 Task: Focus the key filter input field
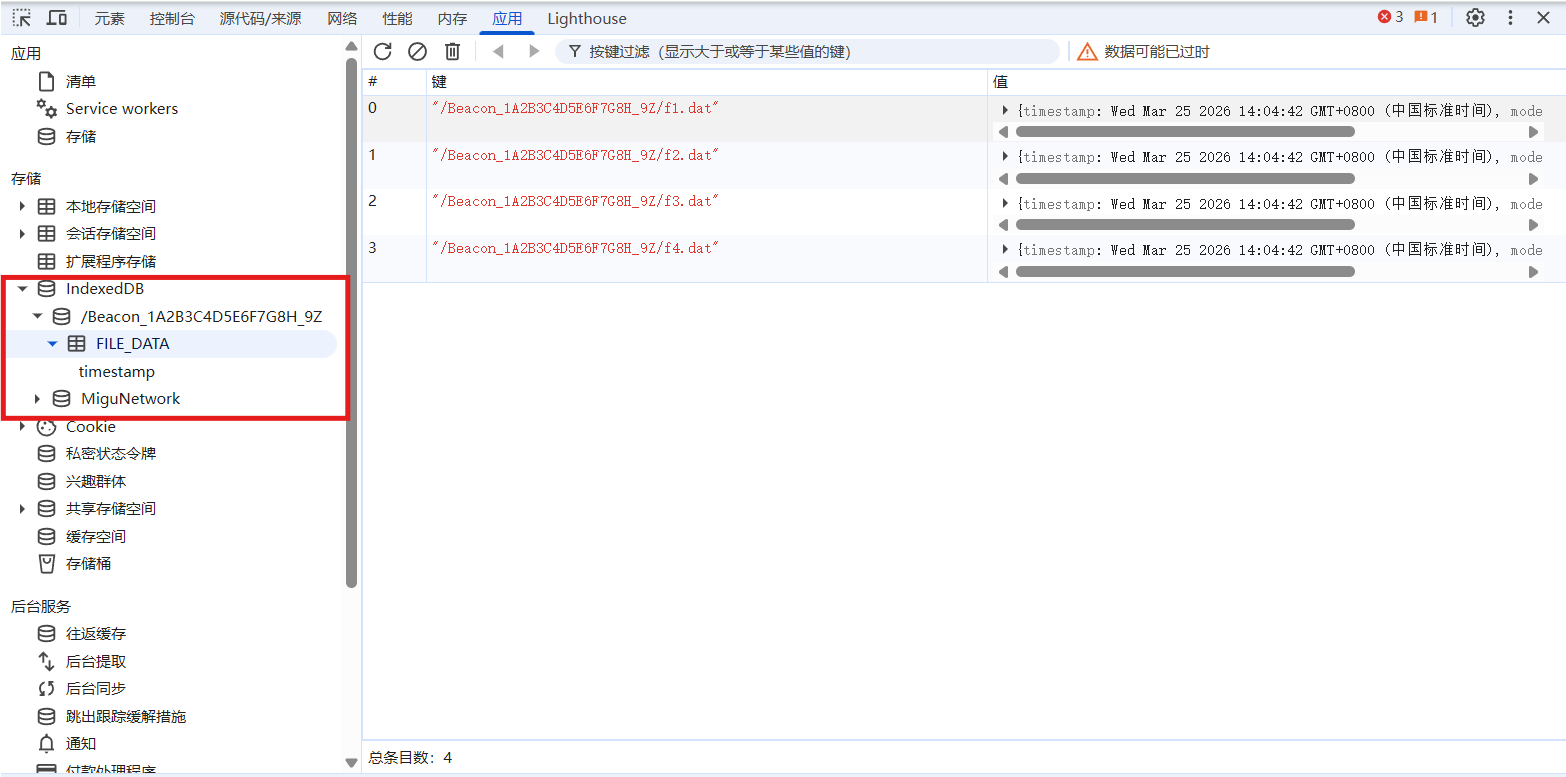click(807, 52)
